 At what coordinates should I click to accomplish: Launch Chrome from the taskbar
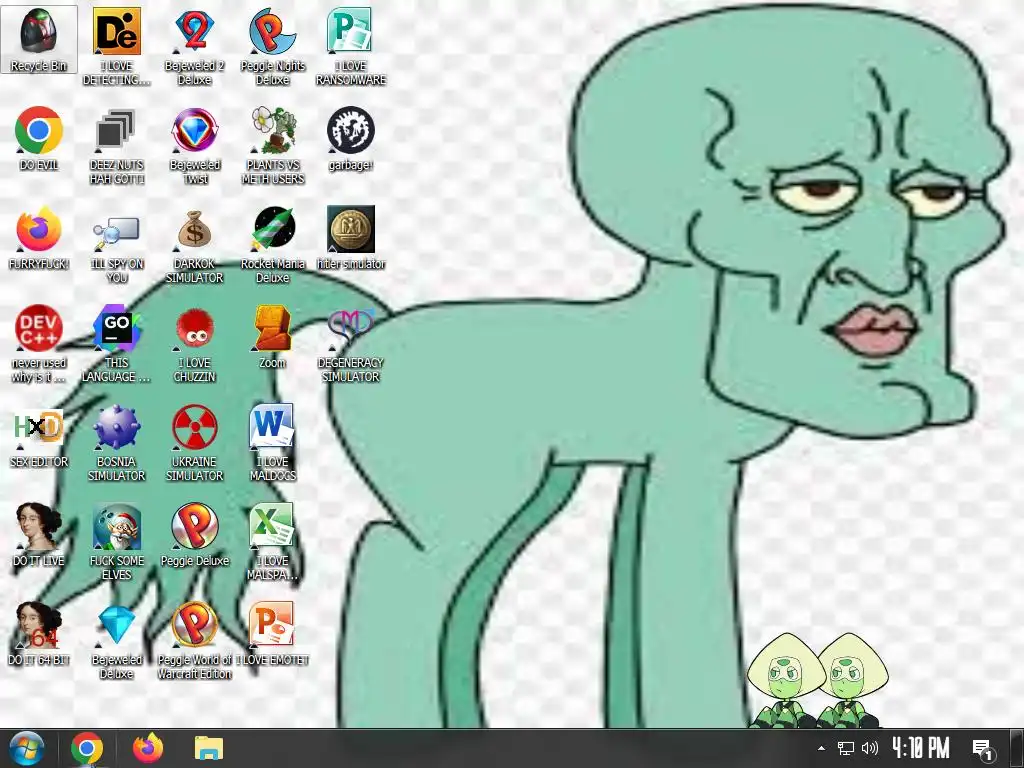pos(87,748)
